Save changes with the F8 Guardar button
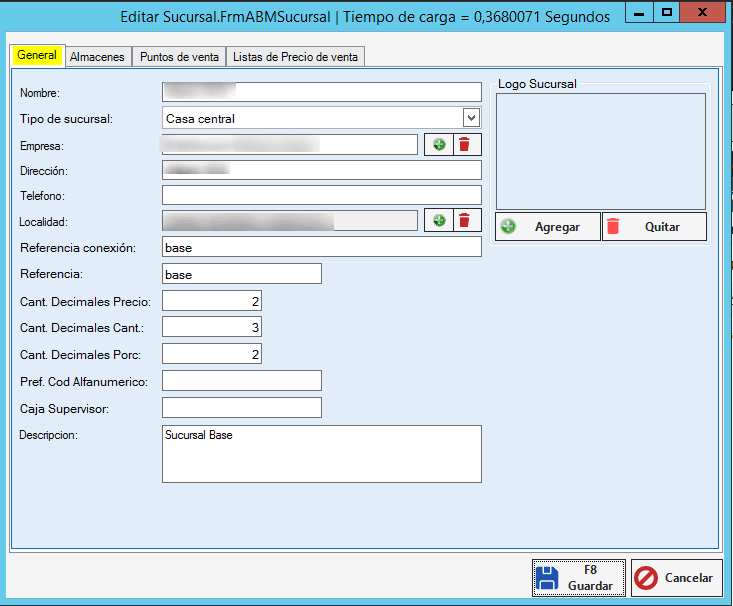This screenshot has width=733, height=606. pos(579,578)
